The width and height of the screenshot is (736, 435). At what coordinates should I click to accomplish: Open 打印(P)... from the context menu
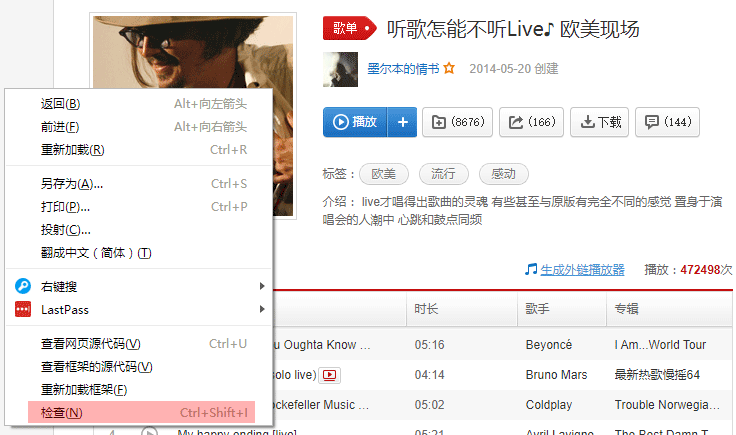[x=139, y=206]
